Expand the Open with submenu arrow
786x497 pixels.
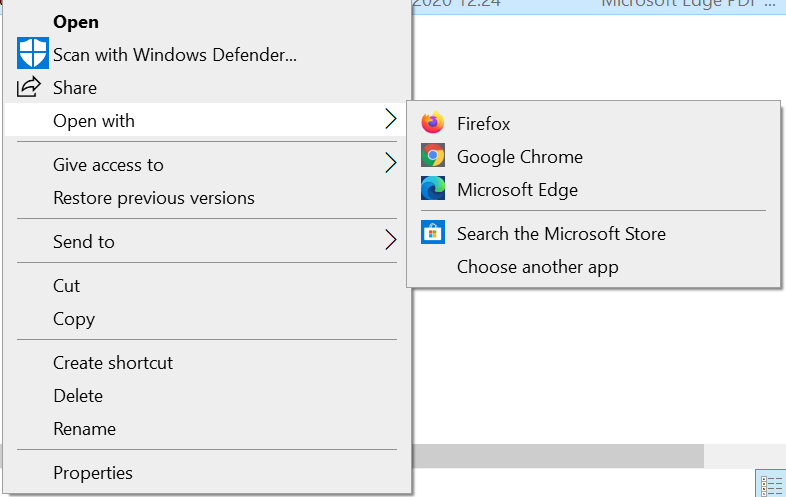(x=391, y=119)
